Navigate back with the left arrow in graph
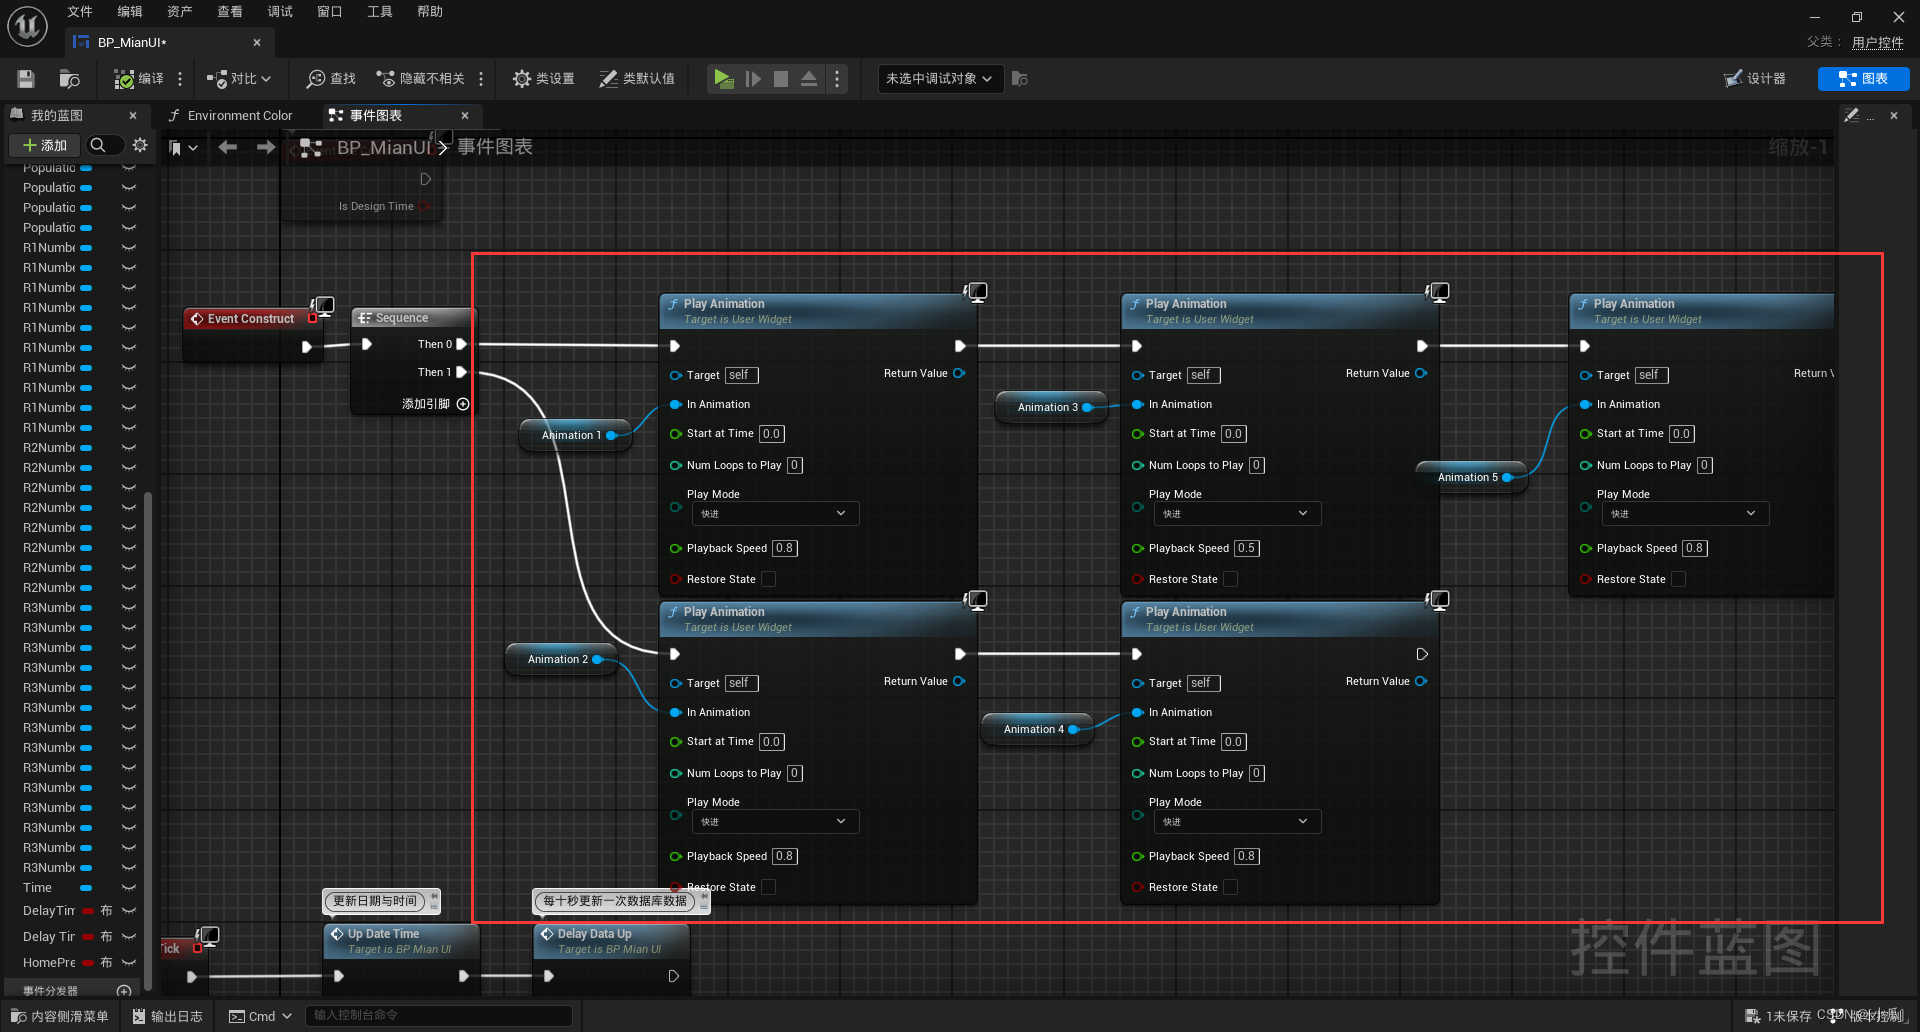This screenshot has width=1920, height=1032. pos(228,147)
